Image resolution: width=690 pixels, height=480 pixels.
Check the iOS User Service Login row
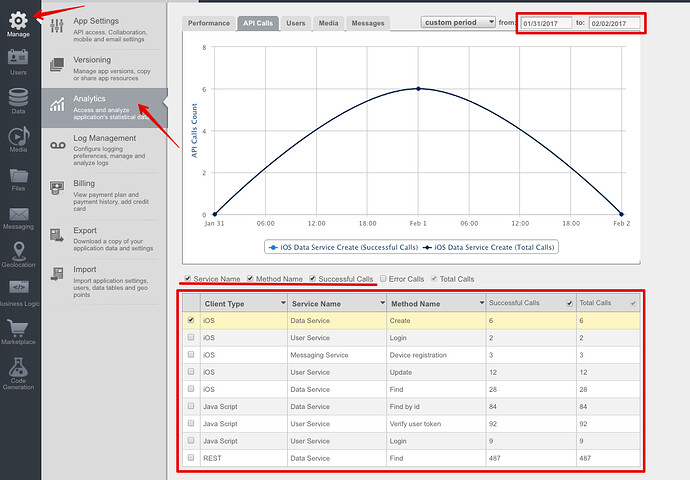click(191, 337)
